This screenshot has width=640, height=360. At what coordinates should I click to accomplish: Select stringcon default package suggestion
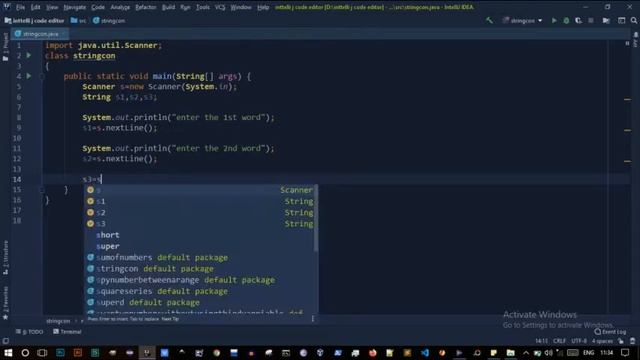tap(200, 269)
